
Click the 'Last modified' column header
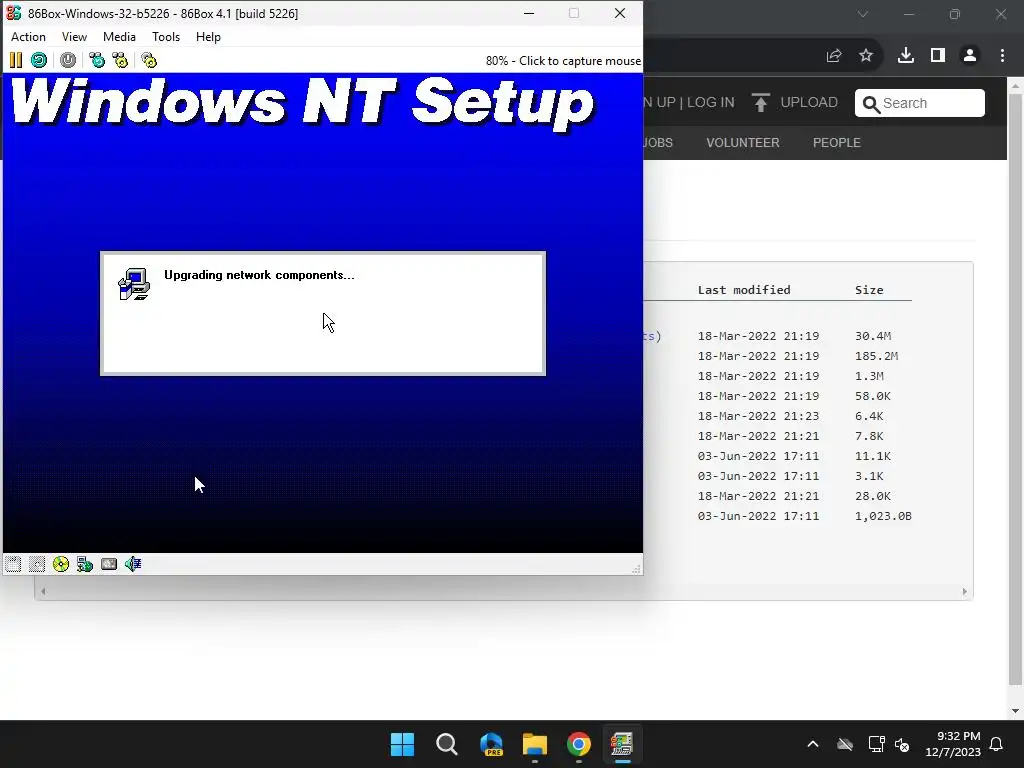744,290
